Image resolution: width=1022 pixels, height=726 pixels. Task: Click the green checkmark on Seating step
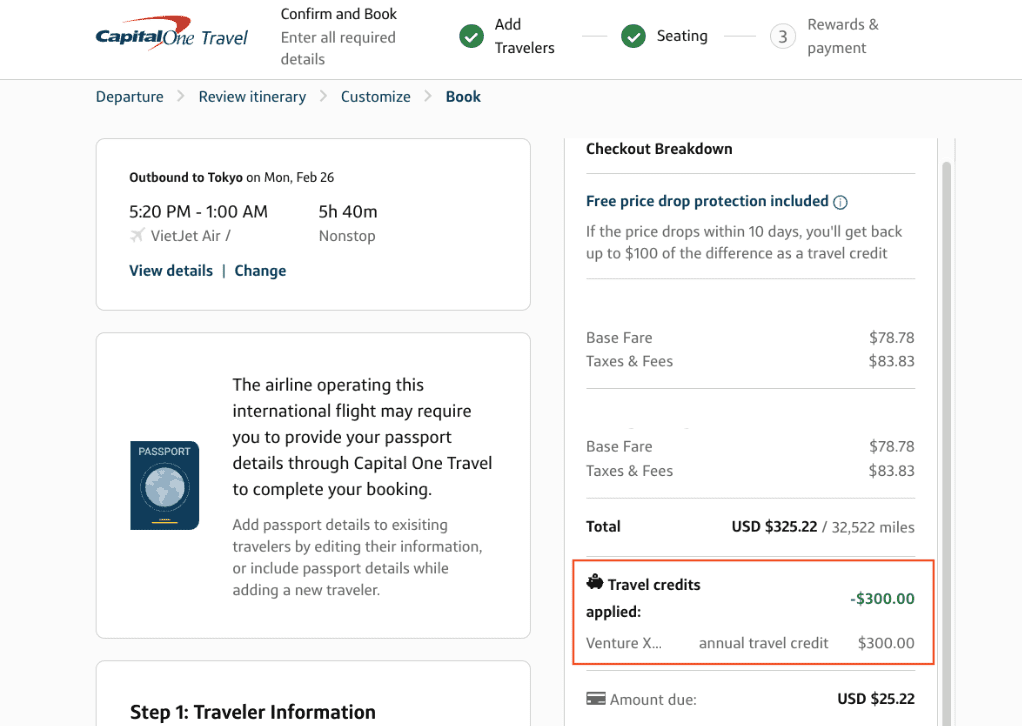pos(633,36)
